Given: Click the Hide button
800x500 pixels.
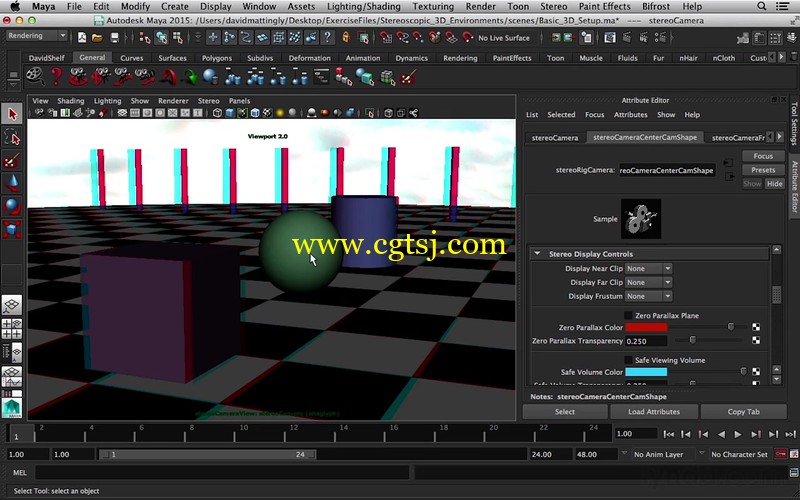Looking at the screenshot, I should [774, 184].
